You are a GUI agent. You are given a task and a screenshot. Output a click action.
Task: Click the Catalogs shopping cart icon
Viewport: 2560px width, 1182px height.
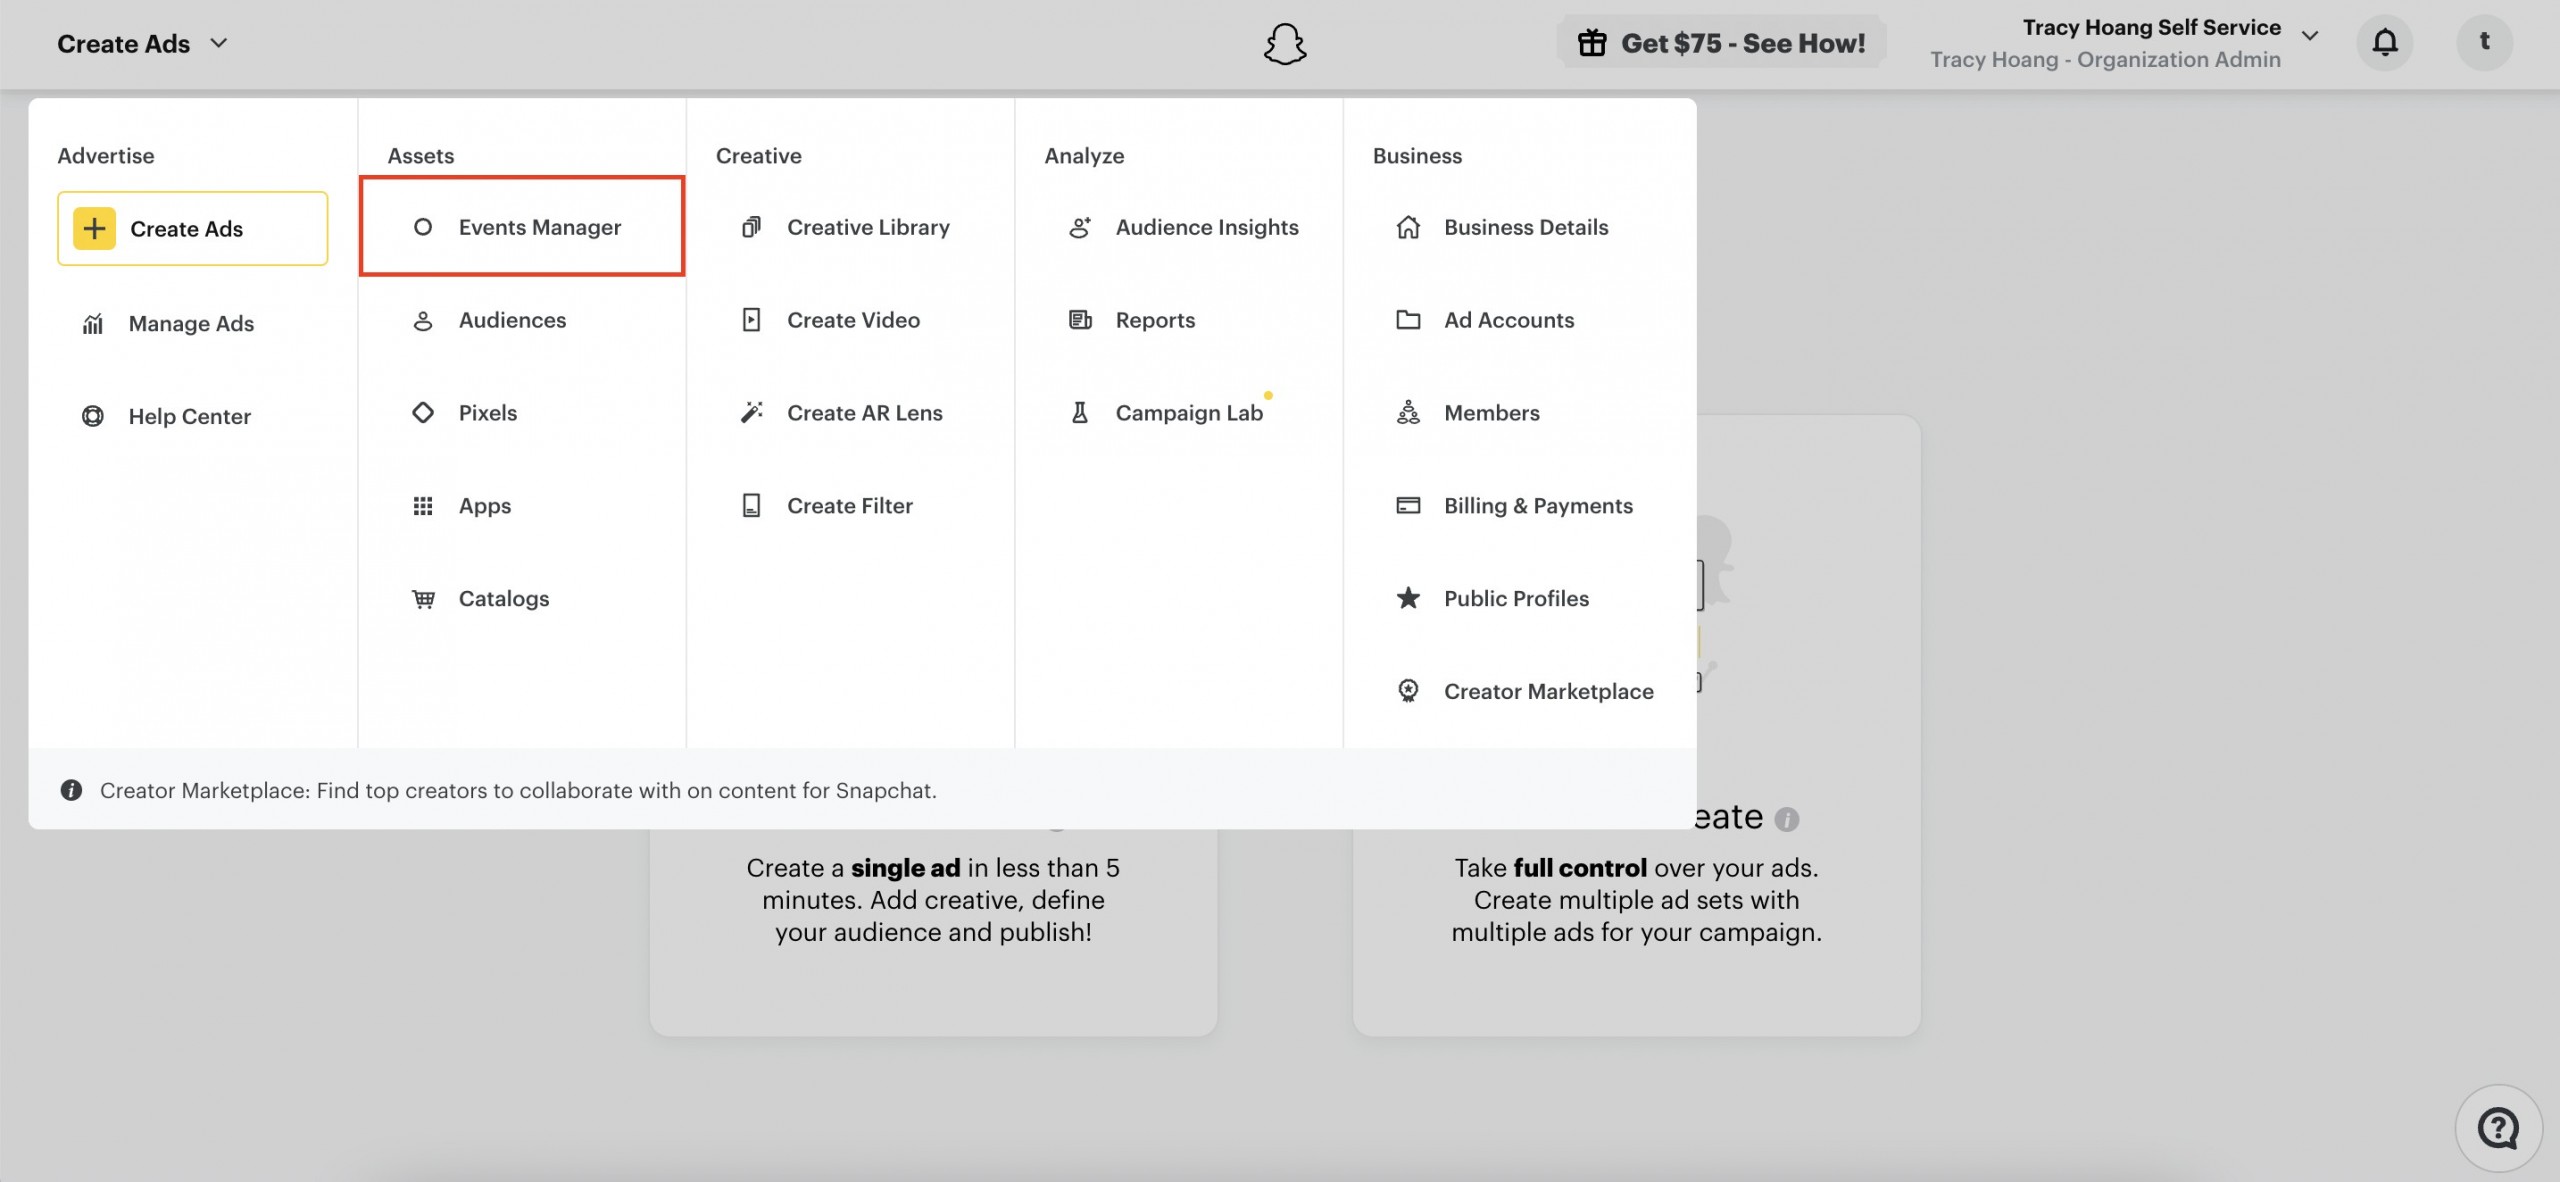click(x=423, y=599)
